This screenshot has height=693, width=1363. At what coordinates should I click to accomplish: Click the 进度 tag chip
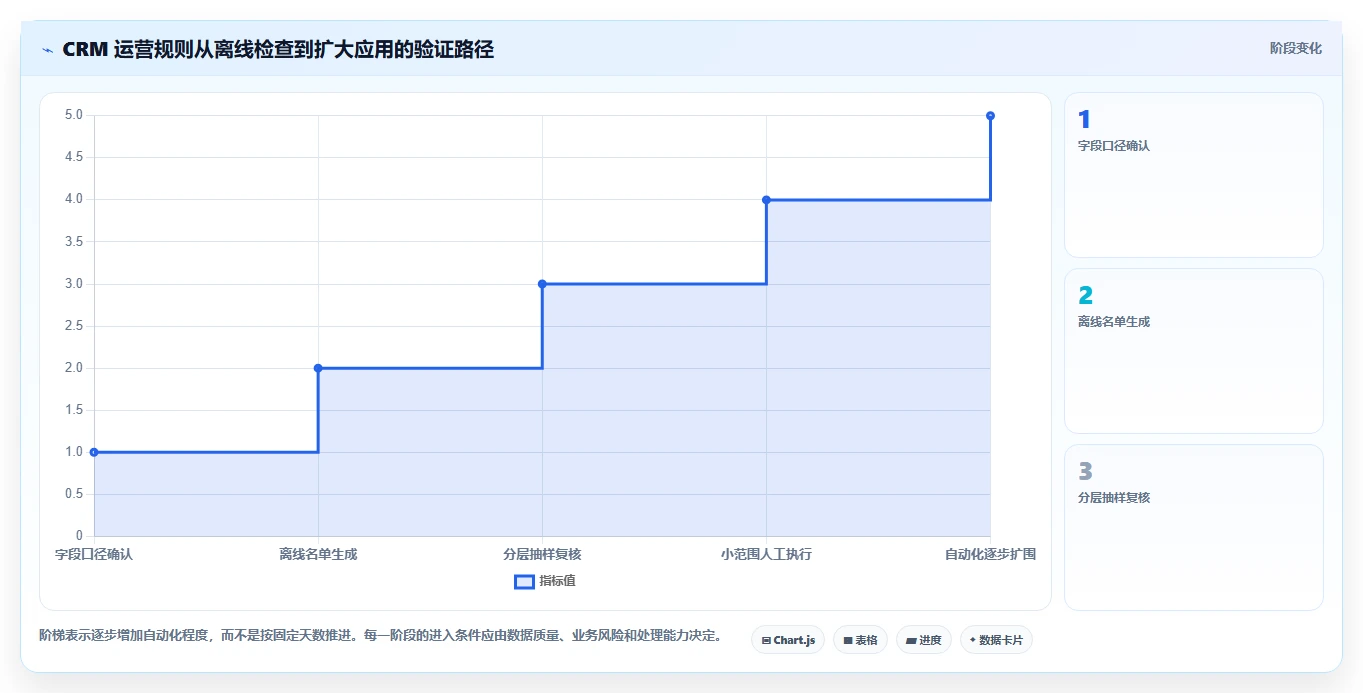pyautogui.click(x=923, y=640)
